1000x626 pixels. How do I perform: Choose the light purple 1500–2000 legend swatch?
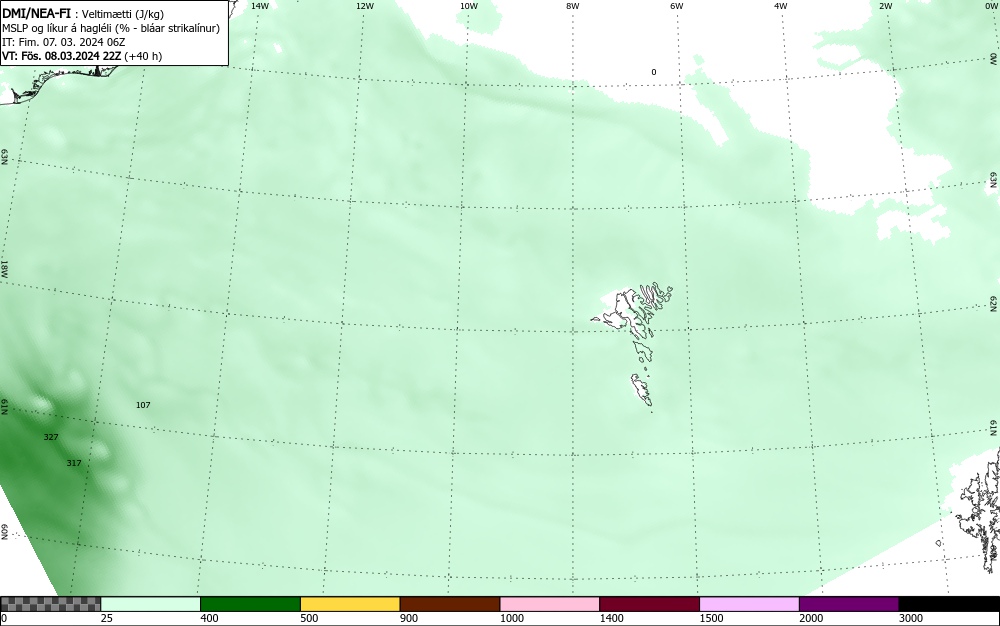click(749, 604)
